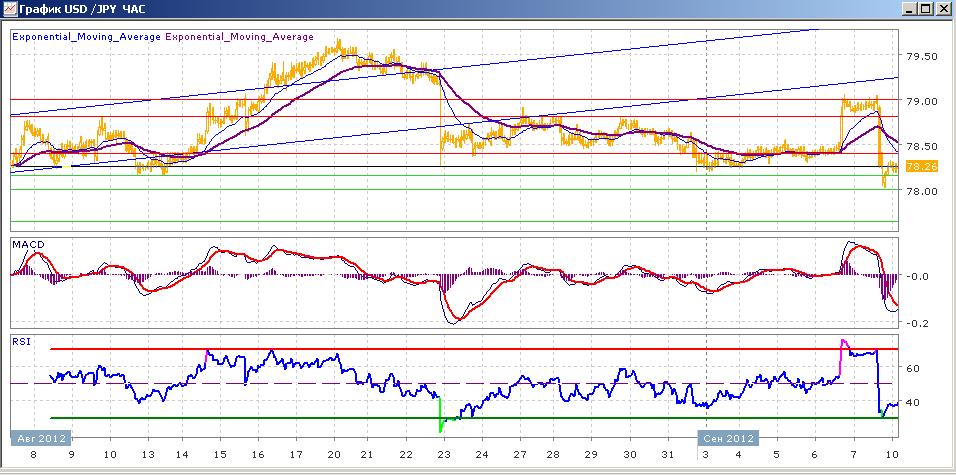Minimize the USD/JPY chart window
The image size is (956, 475).
(908, 9)
